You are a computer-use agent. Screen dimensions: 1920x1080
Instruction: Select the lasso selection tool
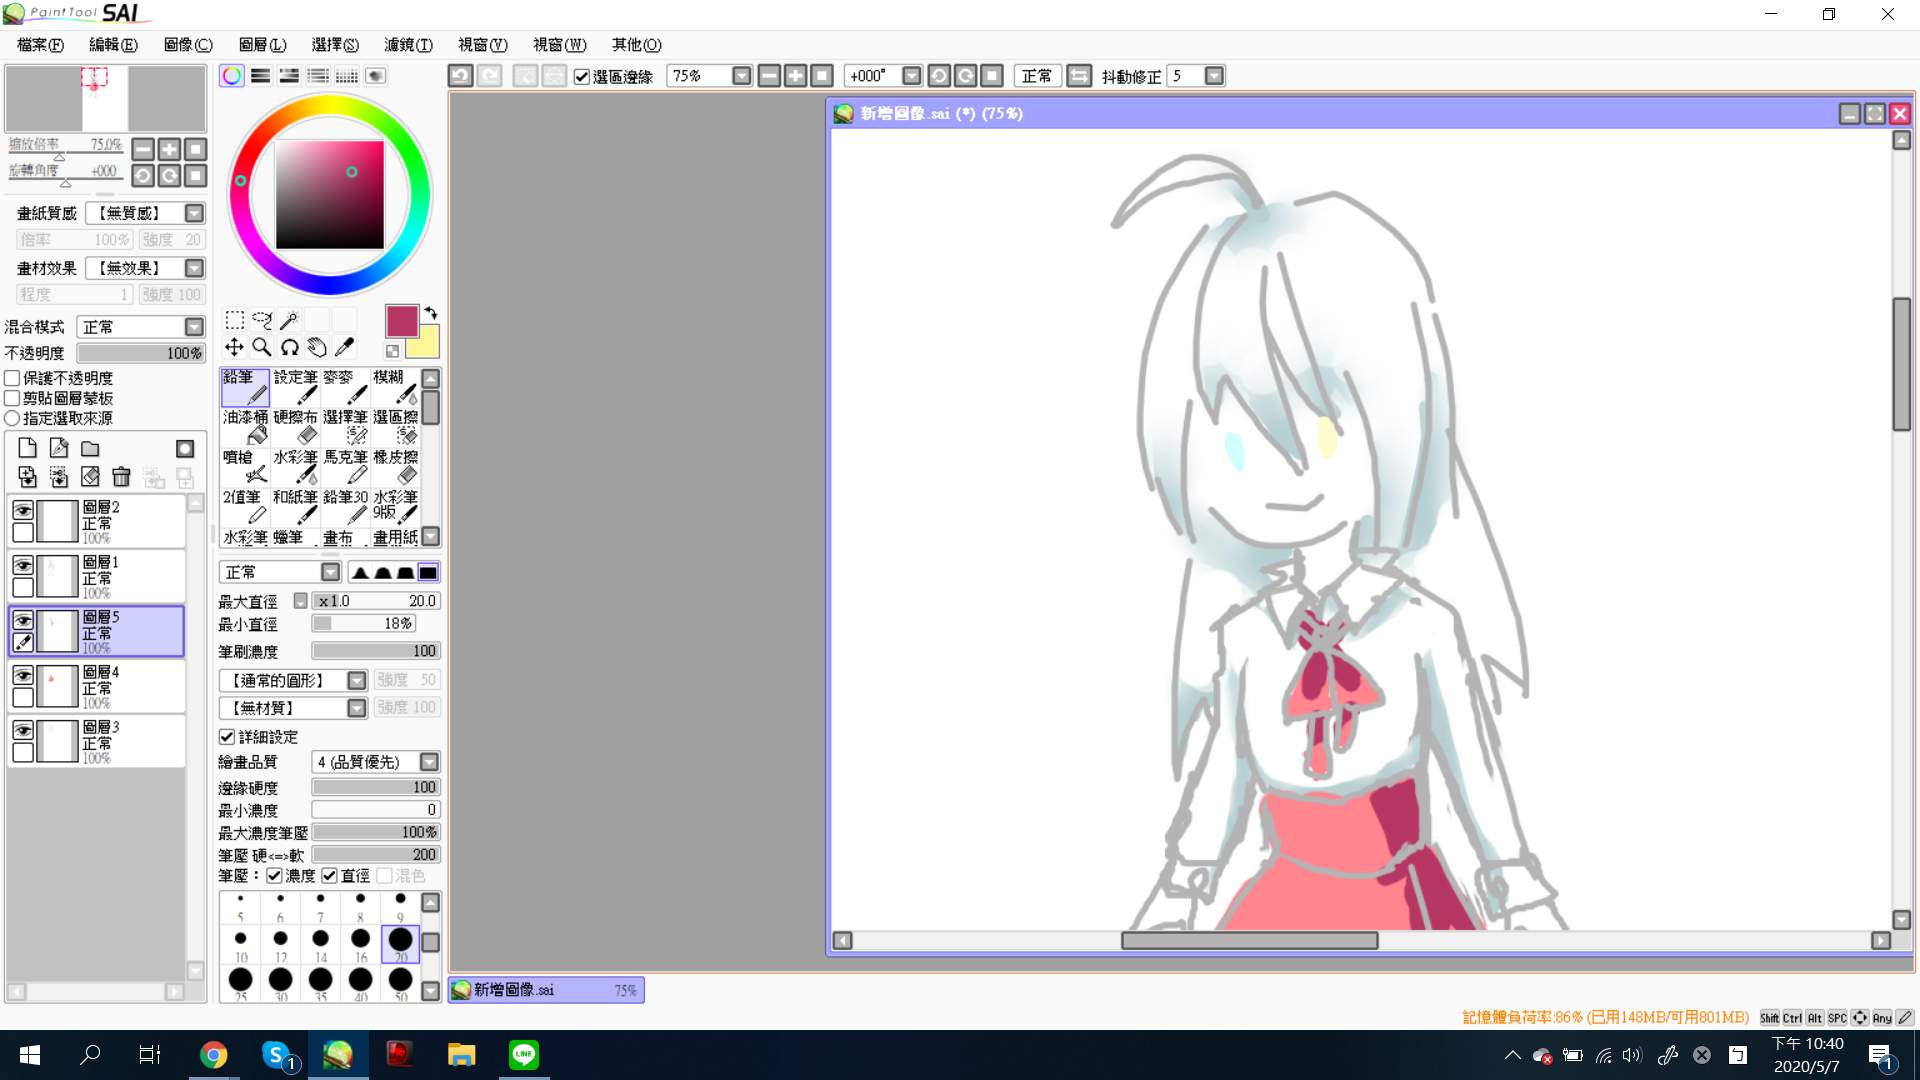click(x=262, y=320)
